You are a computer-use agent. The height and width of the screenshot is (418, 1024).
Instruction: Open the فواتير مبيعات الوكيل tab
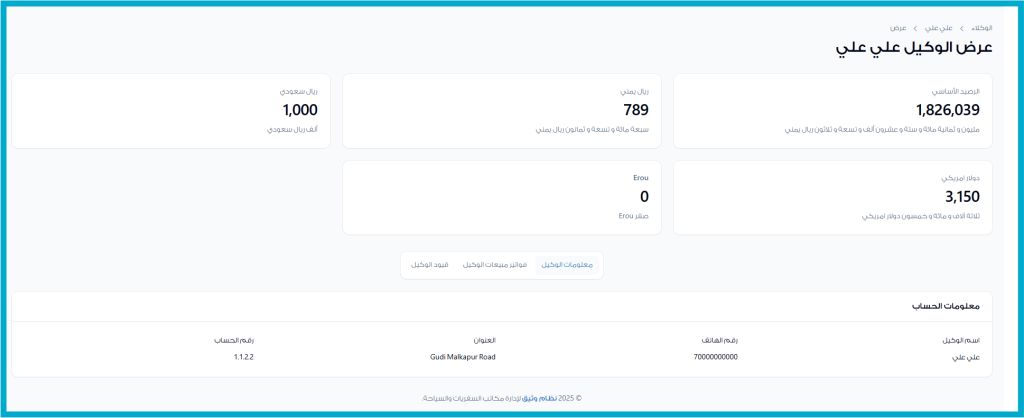point(494,265)
